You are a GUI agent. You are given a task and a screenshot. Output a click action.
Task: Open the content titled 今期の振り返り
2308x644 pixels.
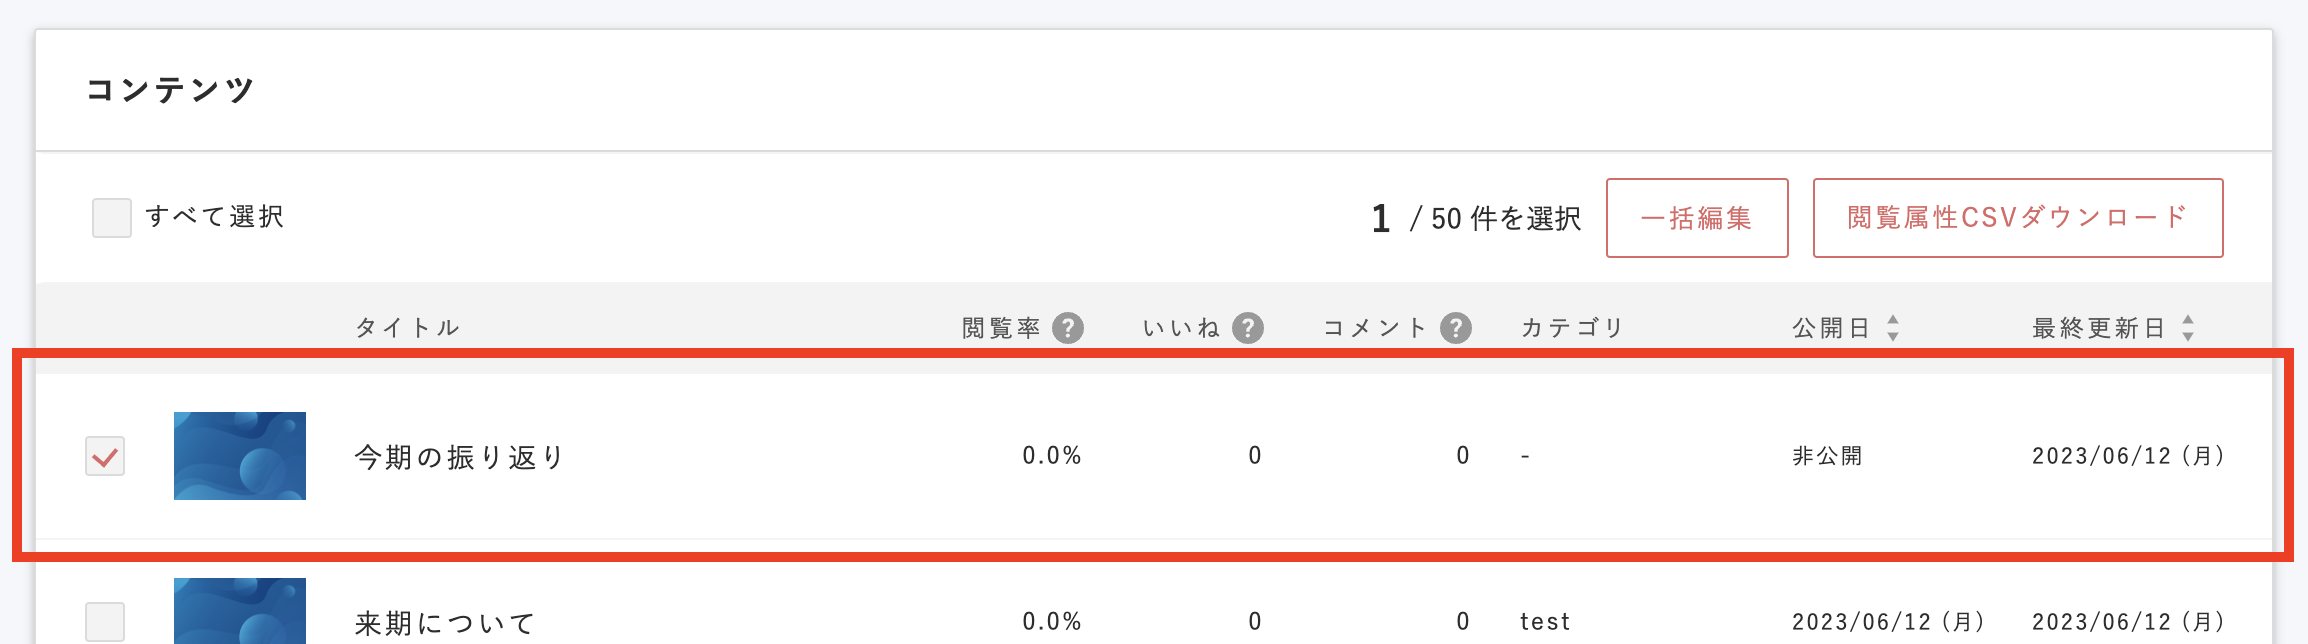pos(456,456)
